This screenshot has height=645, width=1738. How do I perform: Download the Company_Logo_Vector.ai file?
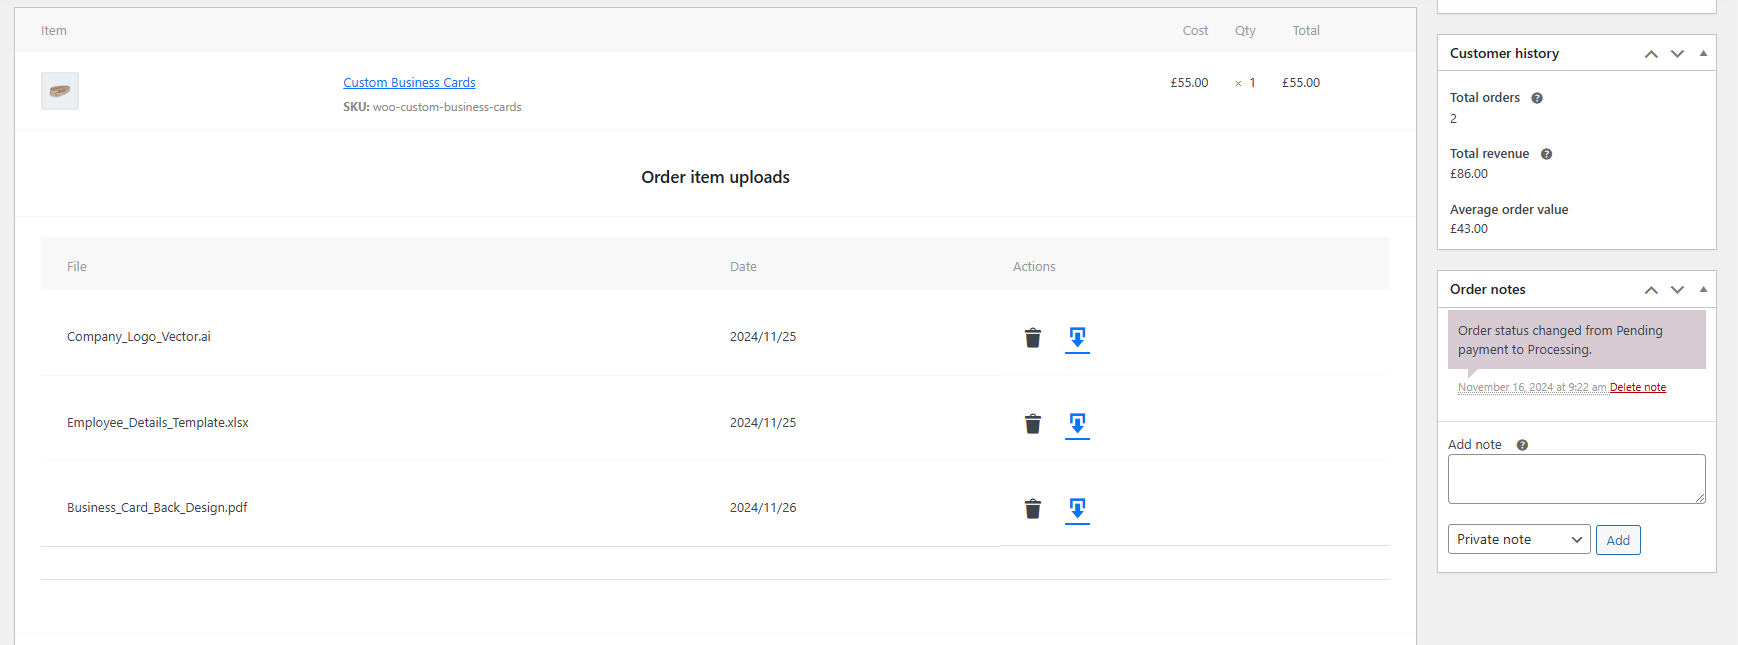[1077, 338]
